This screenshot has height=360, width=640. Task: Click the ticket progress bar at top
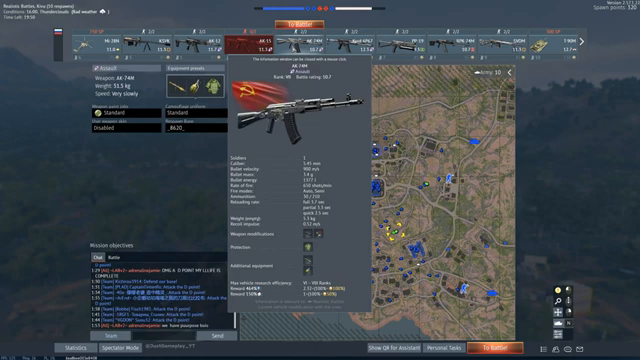tap(320, 8)
